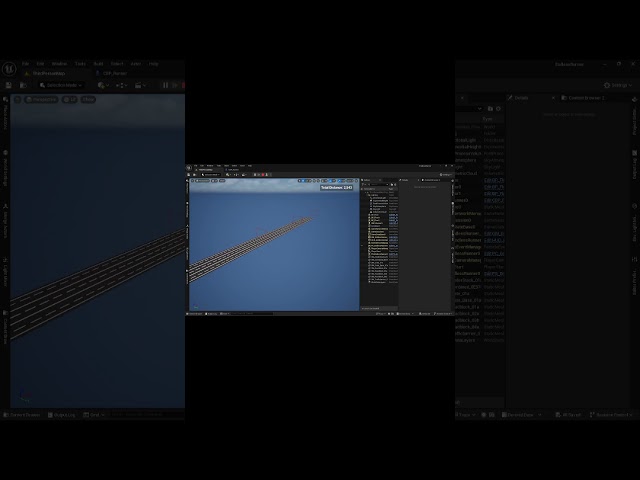Open the add content dropdown in toolbar
The image size is (640, 480).
[x=103, y=85]
